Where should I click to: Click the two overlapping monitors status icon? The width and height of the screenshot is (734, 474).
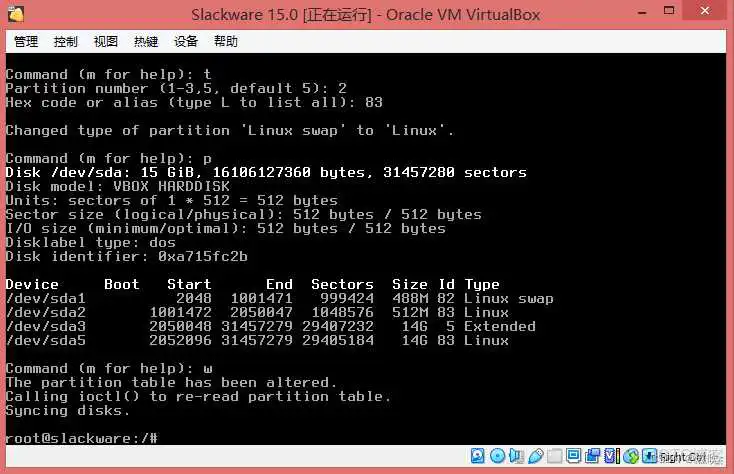pos(593,456)
